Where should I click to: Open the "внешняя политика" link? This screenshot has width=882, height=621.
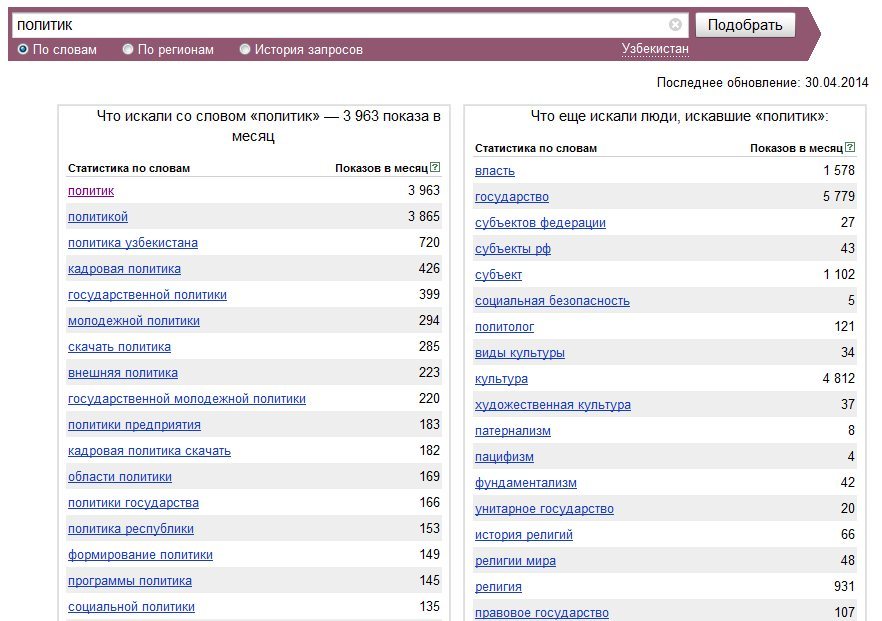[x=123, y=372]
